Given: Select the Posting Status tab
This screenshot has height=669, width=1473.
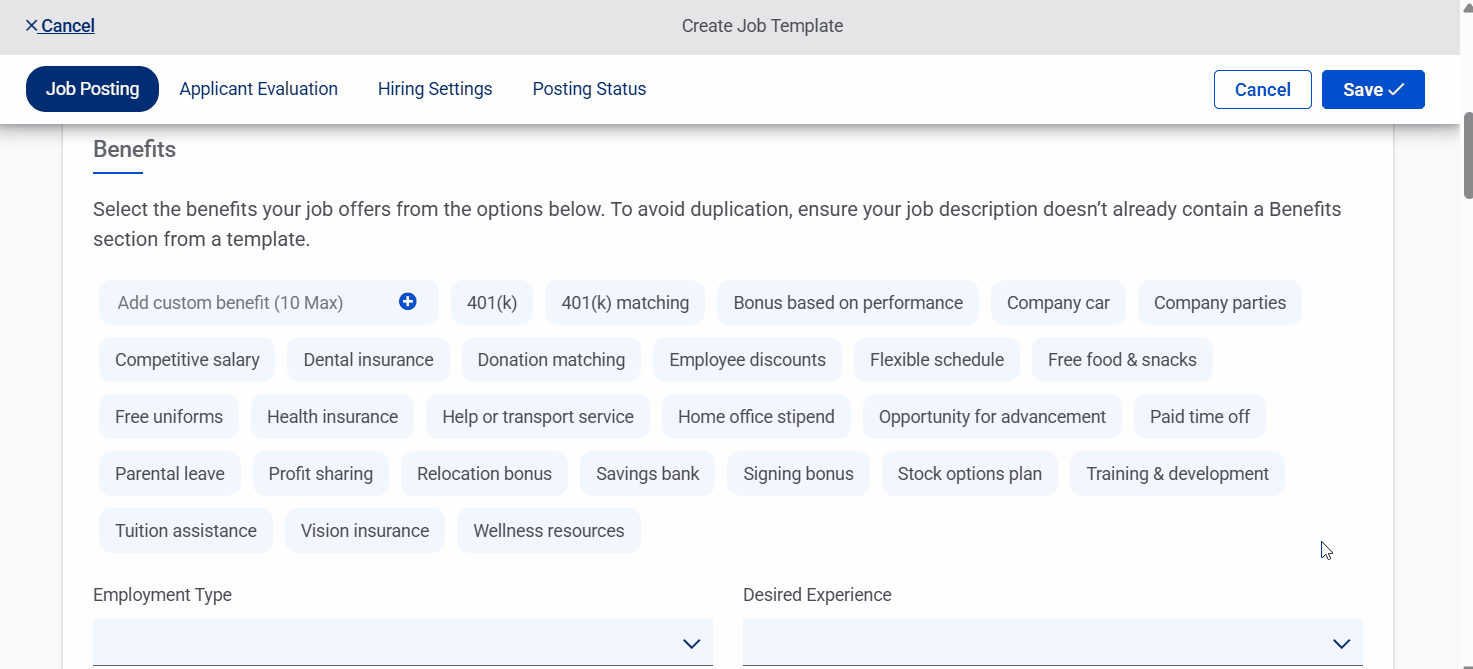Looking at the screenshot, I should (589, 89).
